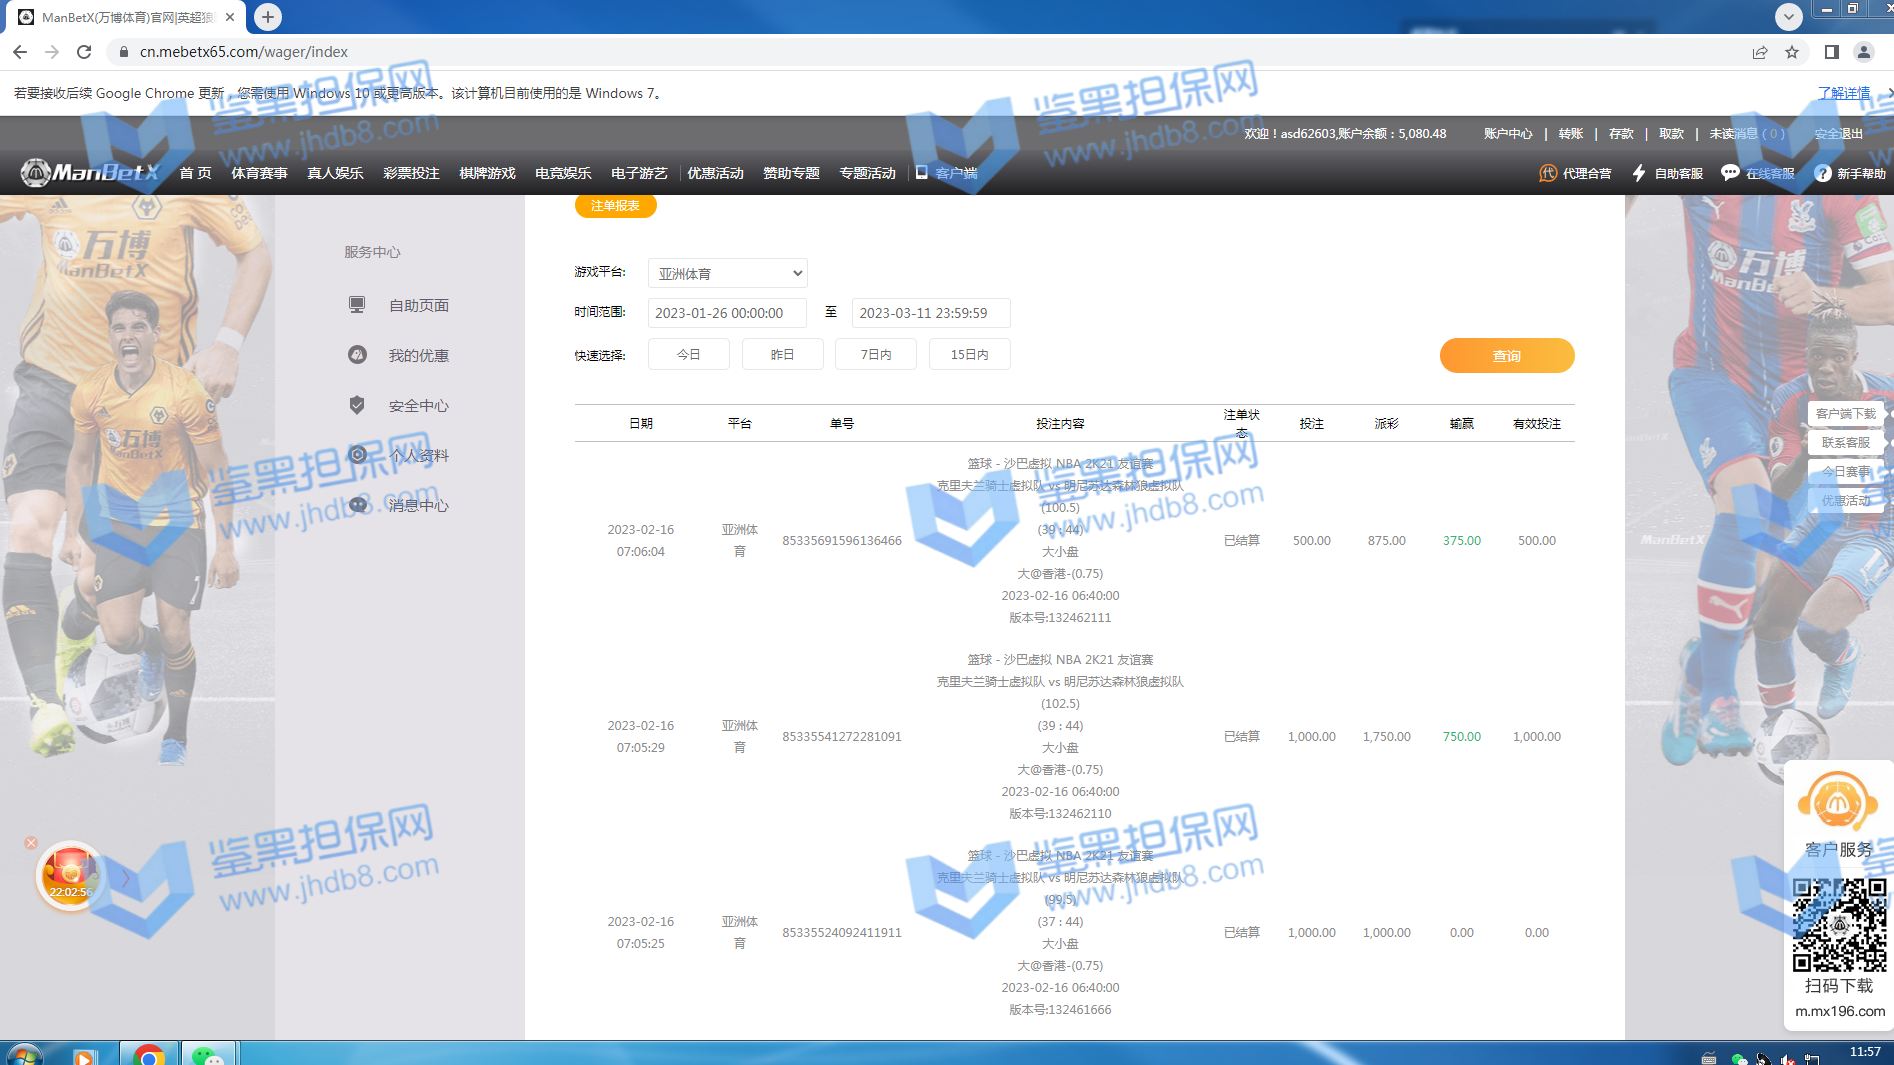Open Chrome tab search dropdown arrow
The image size is (1894, 1065).
click(1788, 17)
